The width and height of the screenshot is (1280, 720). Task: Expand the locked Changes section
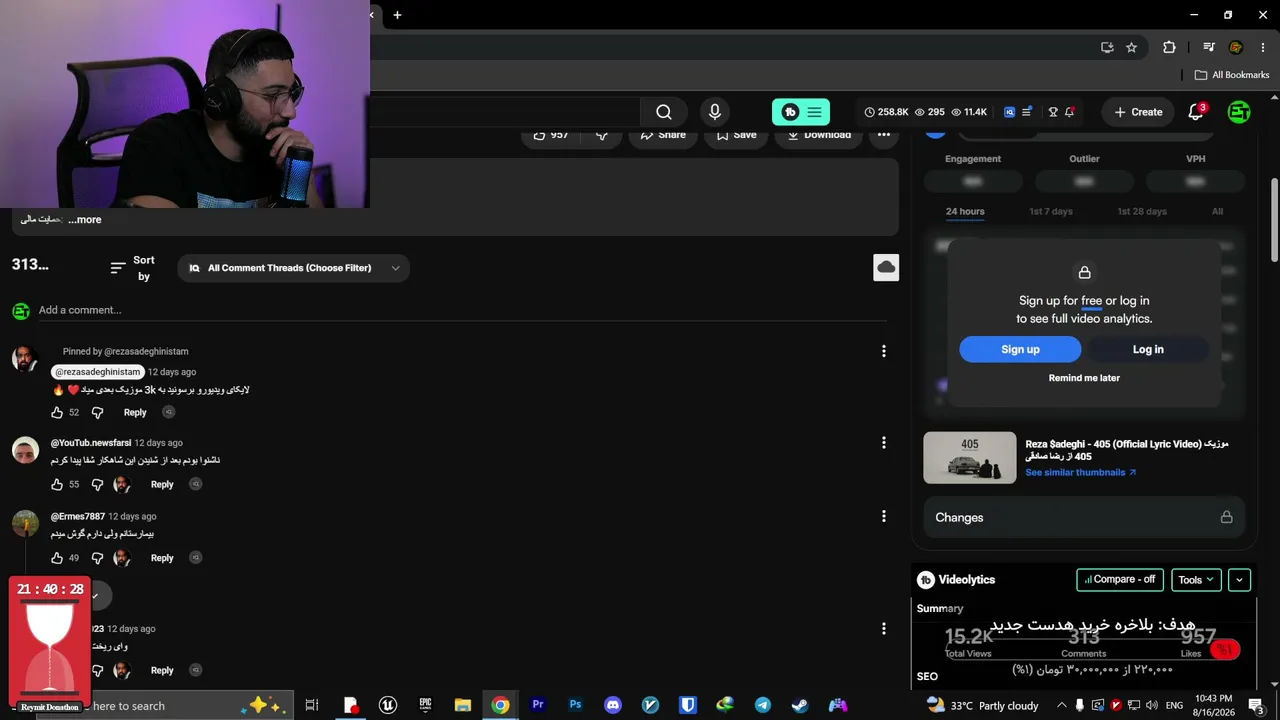coord(1084,517)
